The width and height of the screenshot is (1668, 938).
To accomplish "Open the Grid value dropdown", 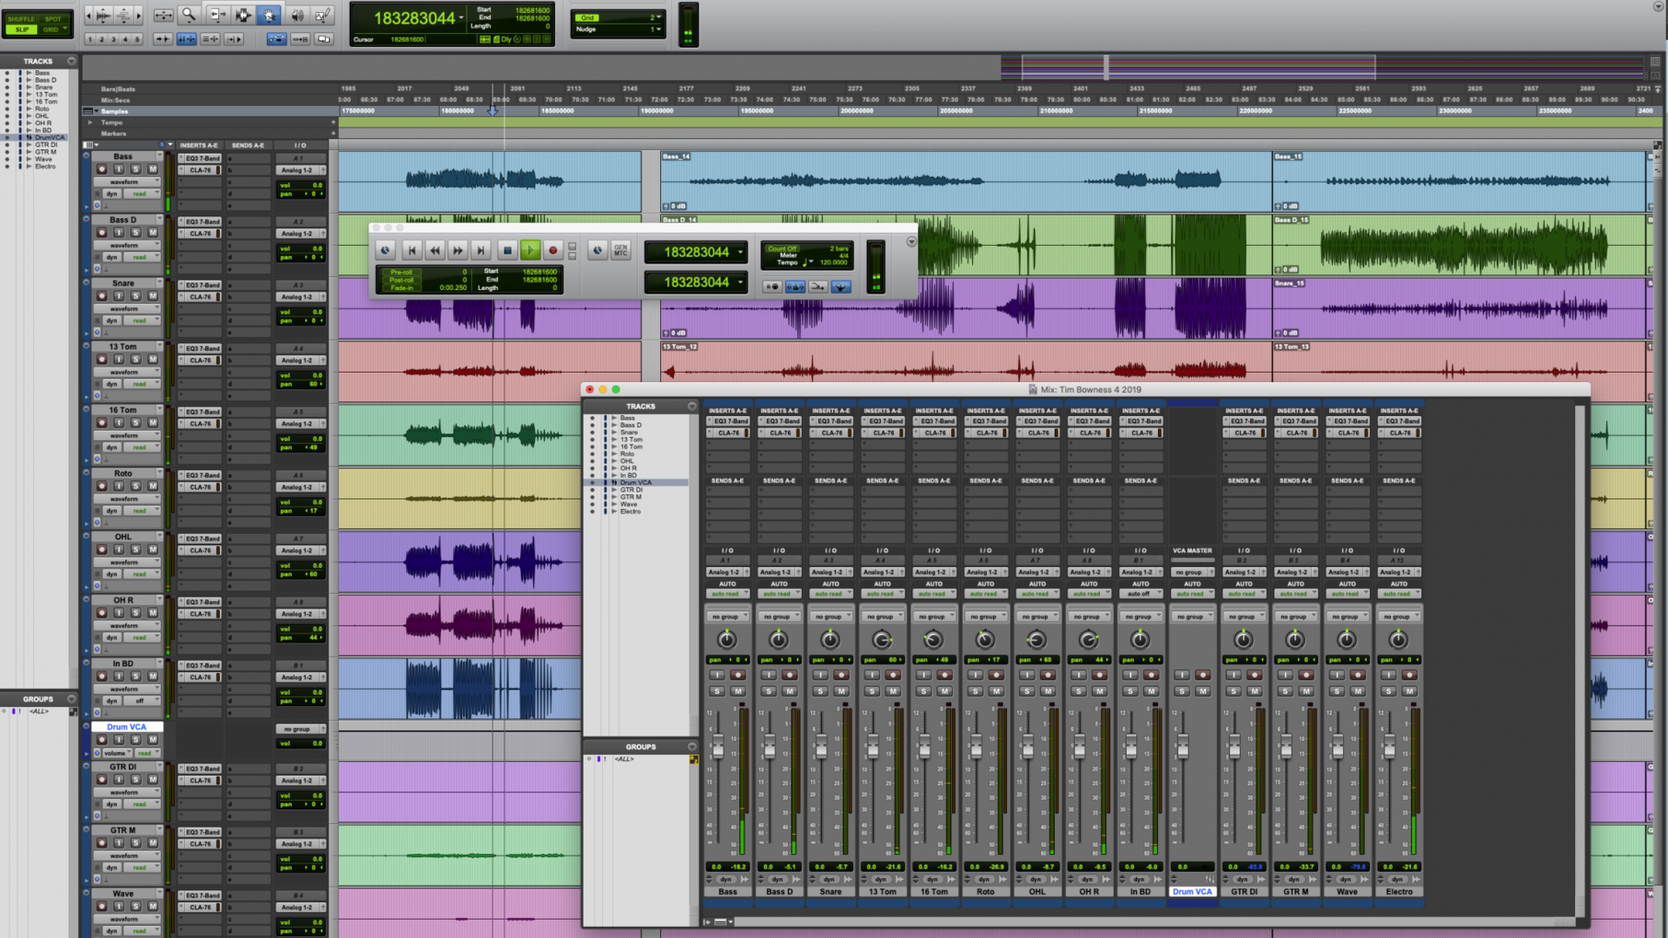I will 658,17.
